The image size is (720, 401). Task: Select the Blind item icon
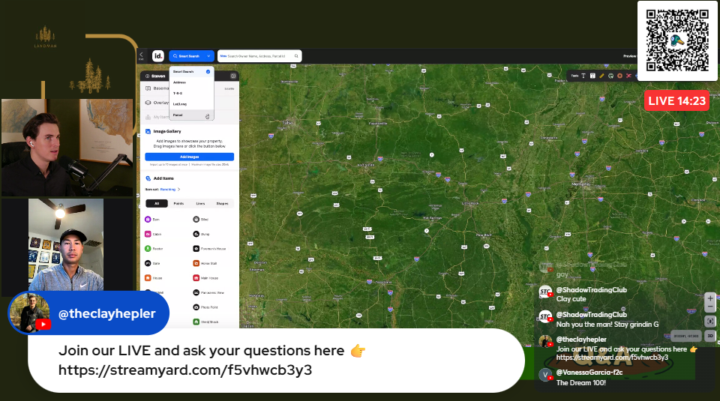point(196,220)
